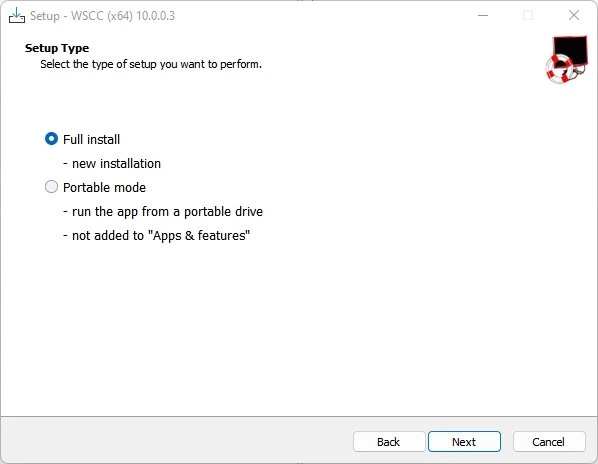The height and width of the screenshot is (464, 598).
Task: Abort installation with the Cancel button
Action: coord(549,442)
